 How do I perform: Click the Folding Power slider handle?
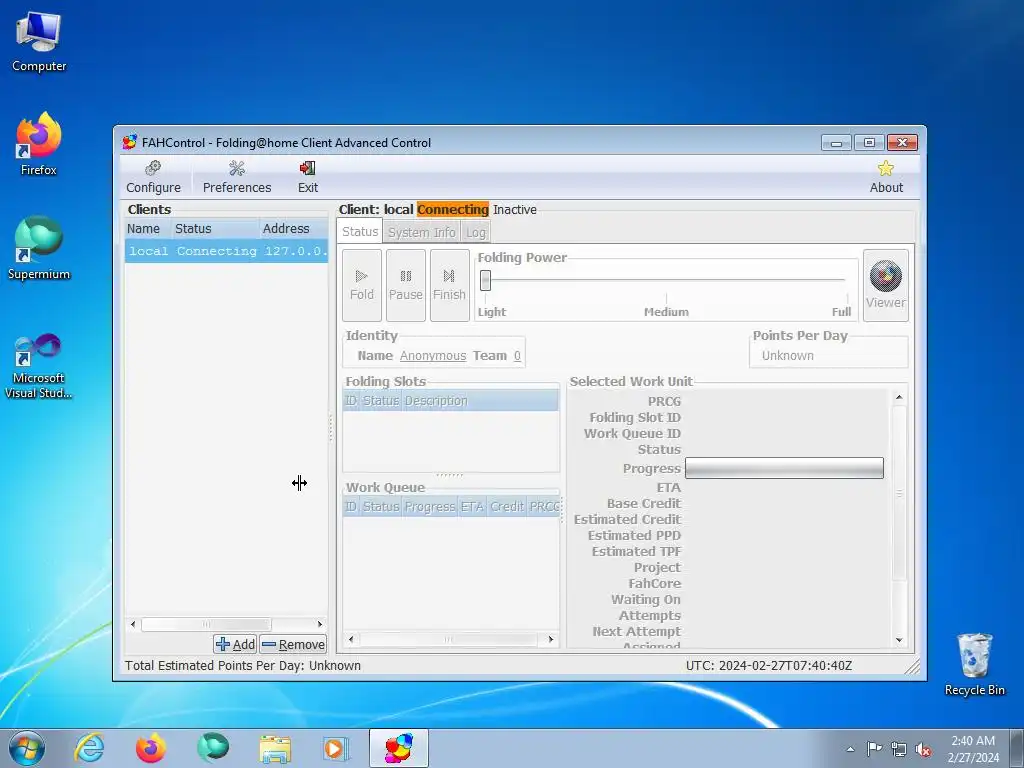coord(485,280)
